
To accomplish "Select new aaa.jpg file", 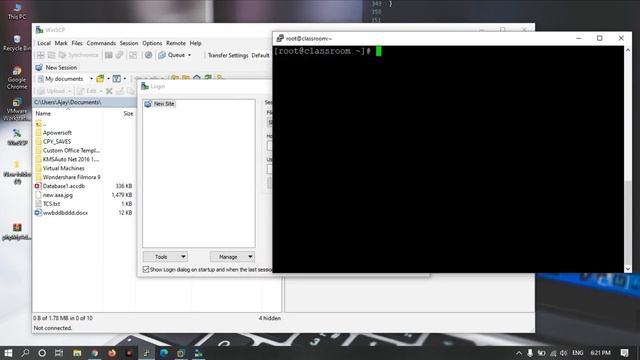I will (58, 195).
